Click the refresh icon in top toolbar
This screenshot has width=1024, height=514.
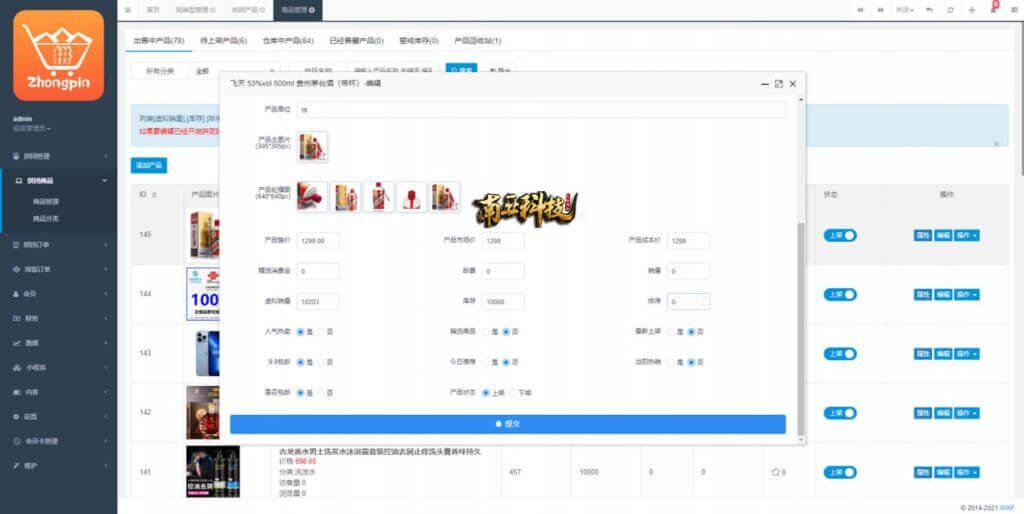(950, 9)
